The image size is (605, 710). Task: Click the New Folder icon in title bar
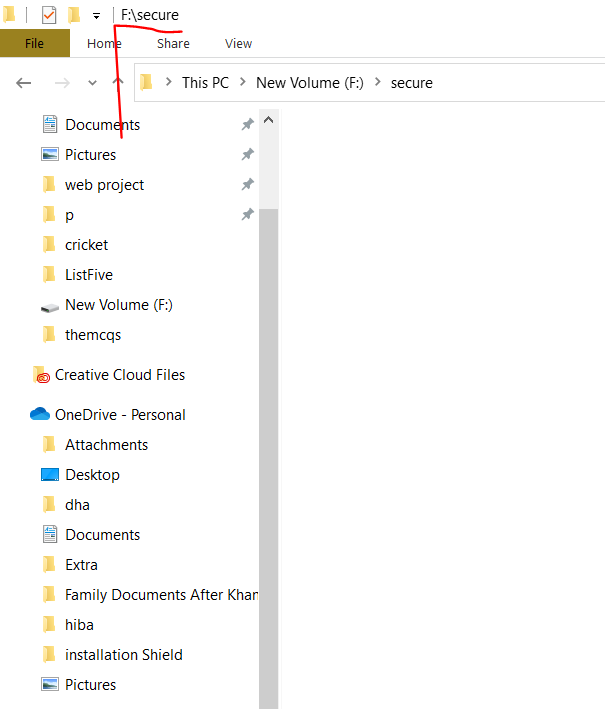[74, 15]
